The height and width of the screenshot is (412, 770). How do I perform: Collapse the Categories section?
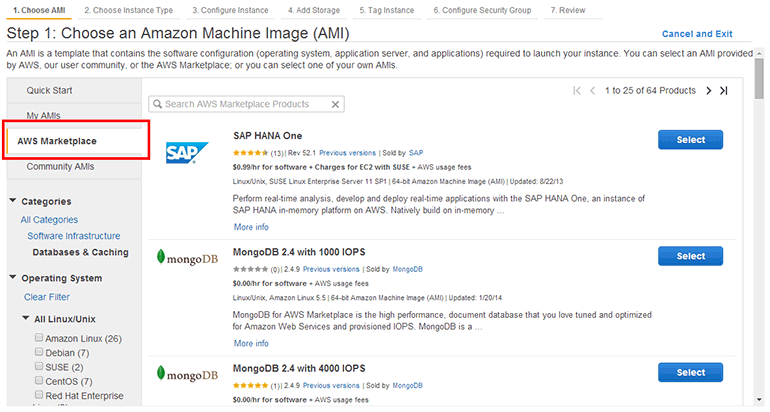(12, 201)
